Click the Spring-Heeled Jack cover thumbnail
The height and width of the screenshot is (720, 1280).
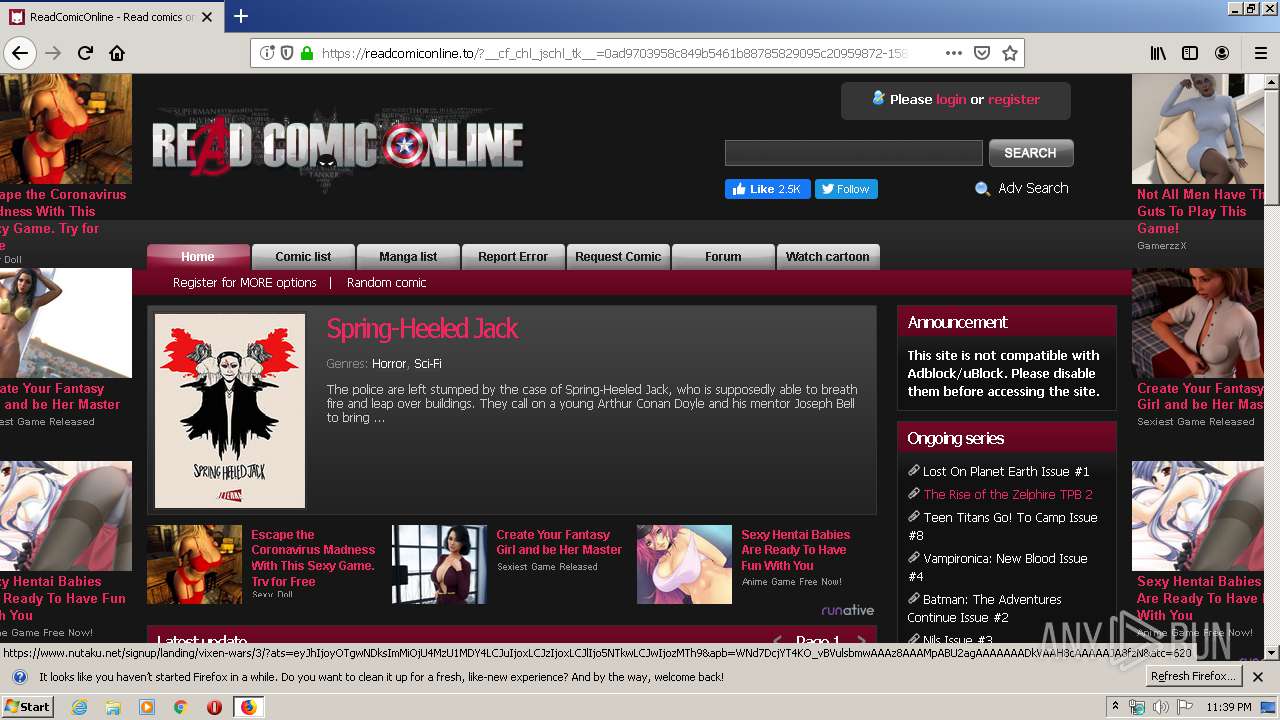tap(230, 411)
